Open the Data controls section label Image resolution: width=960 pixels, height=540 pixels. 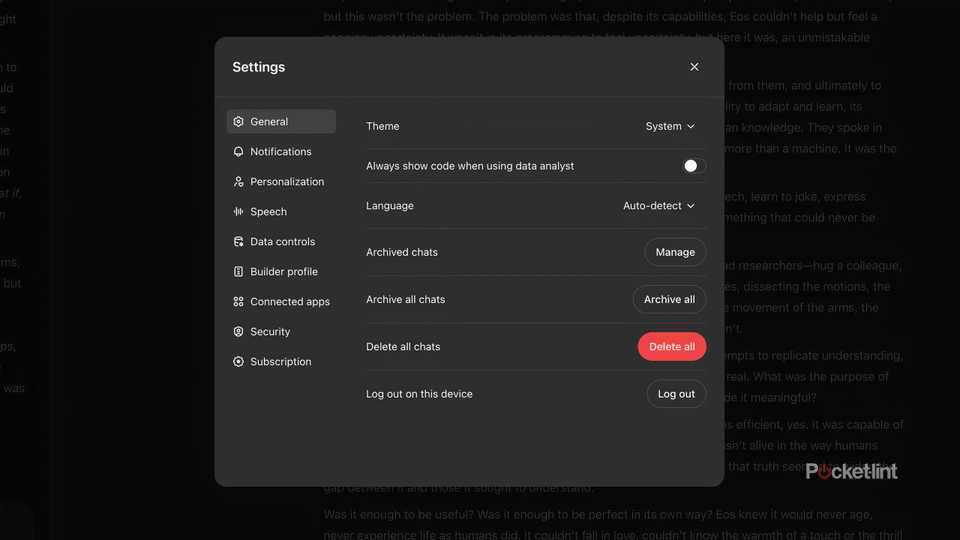click(x=283, y=242)
